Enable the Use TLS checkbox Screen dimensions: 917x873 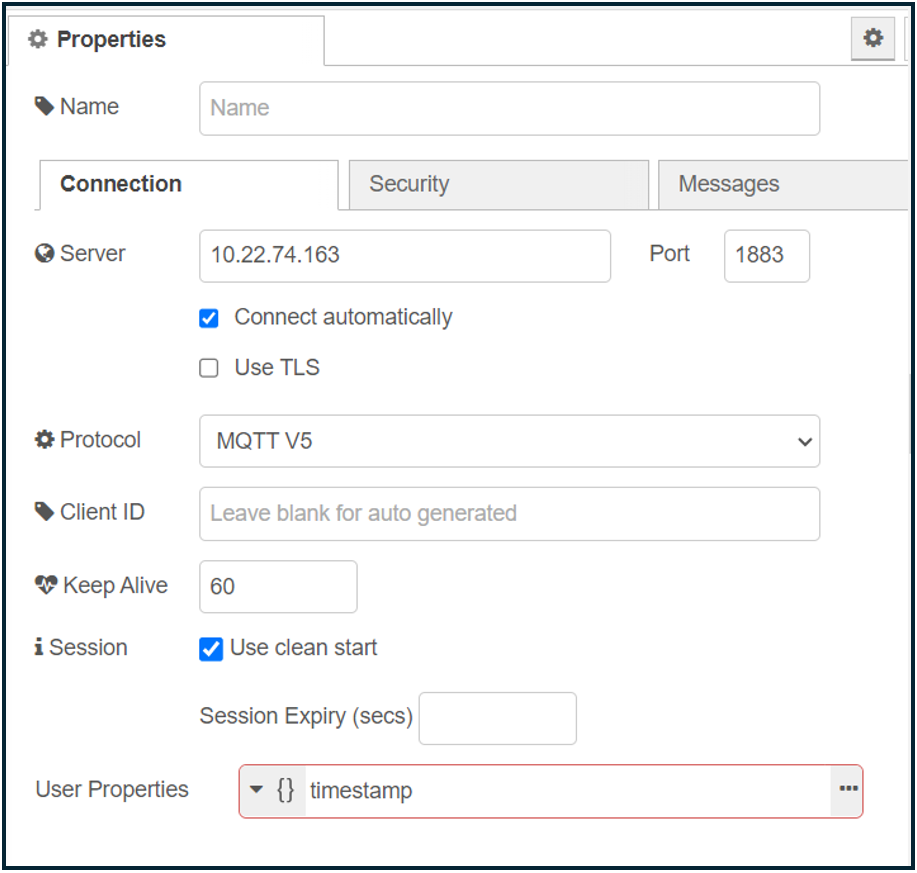pos(209,368)
